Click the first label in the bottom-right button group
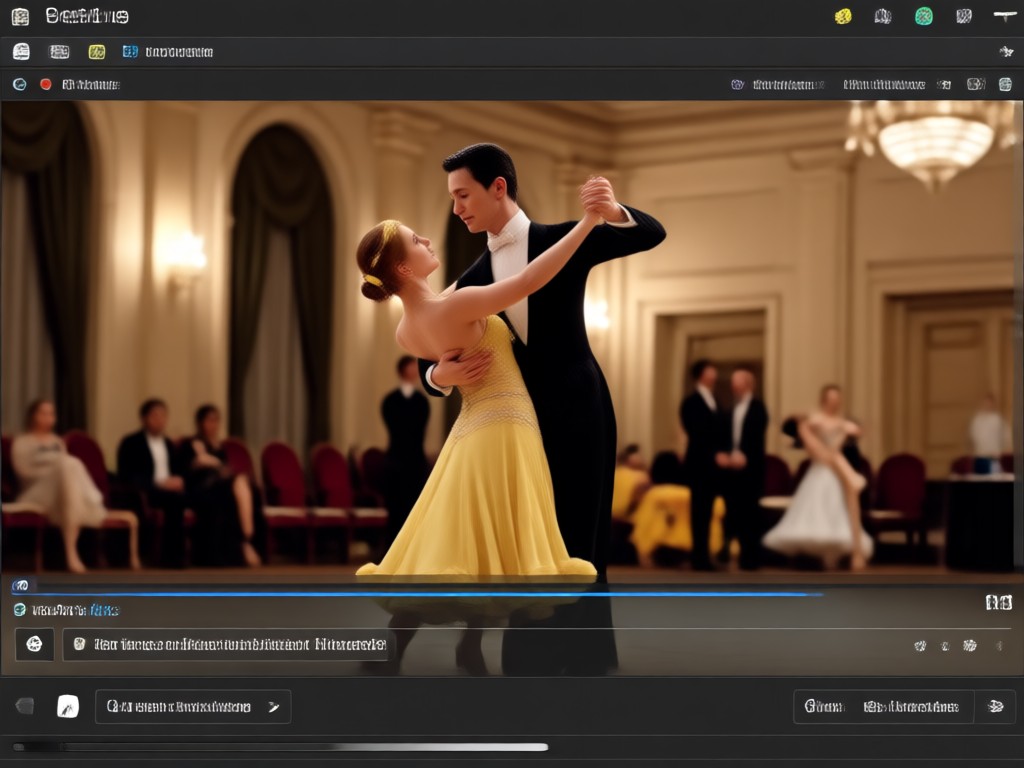Image resolution: width=1024 pixels, height=768 pixels. click(824, 706)
